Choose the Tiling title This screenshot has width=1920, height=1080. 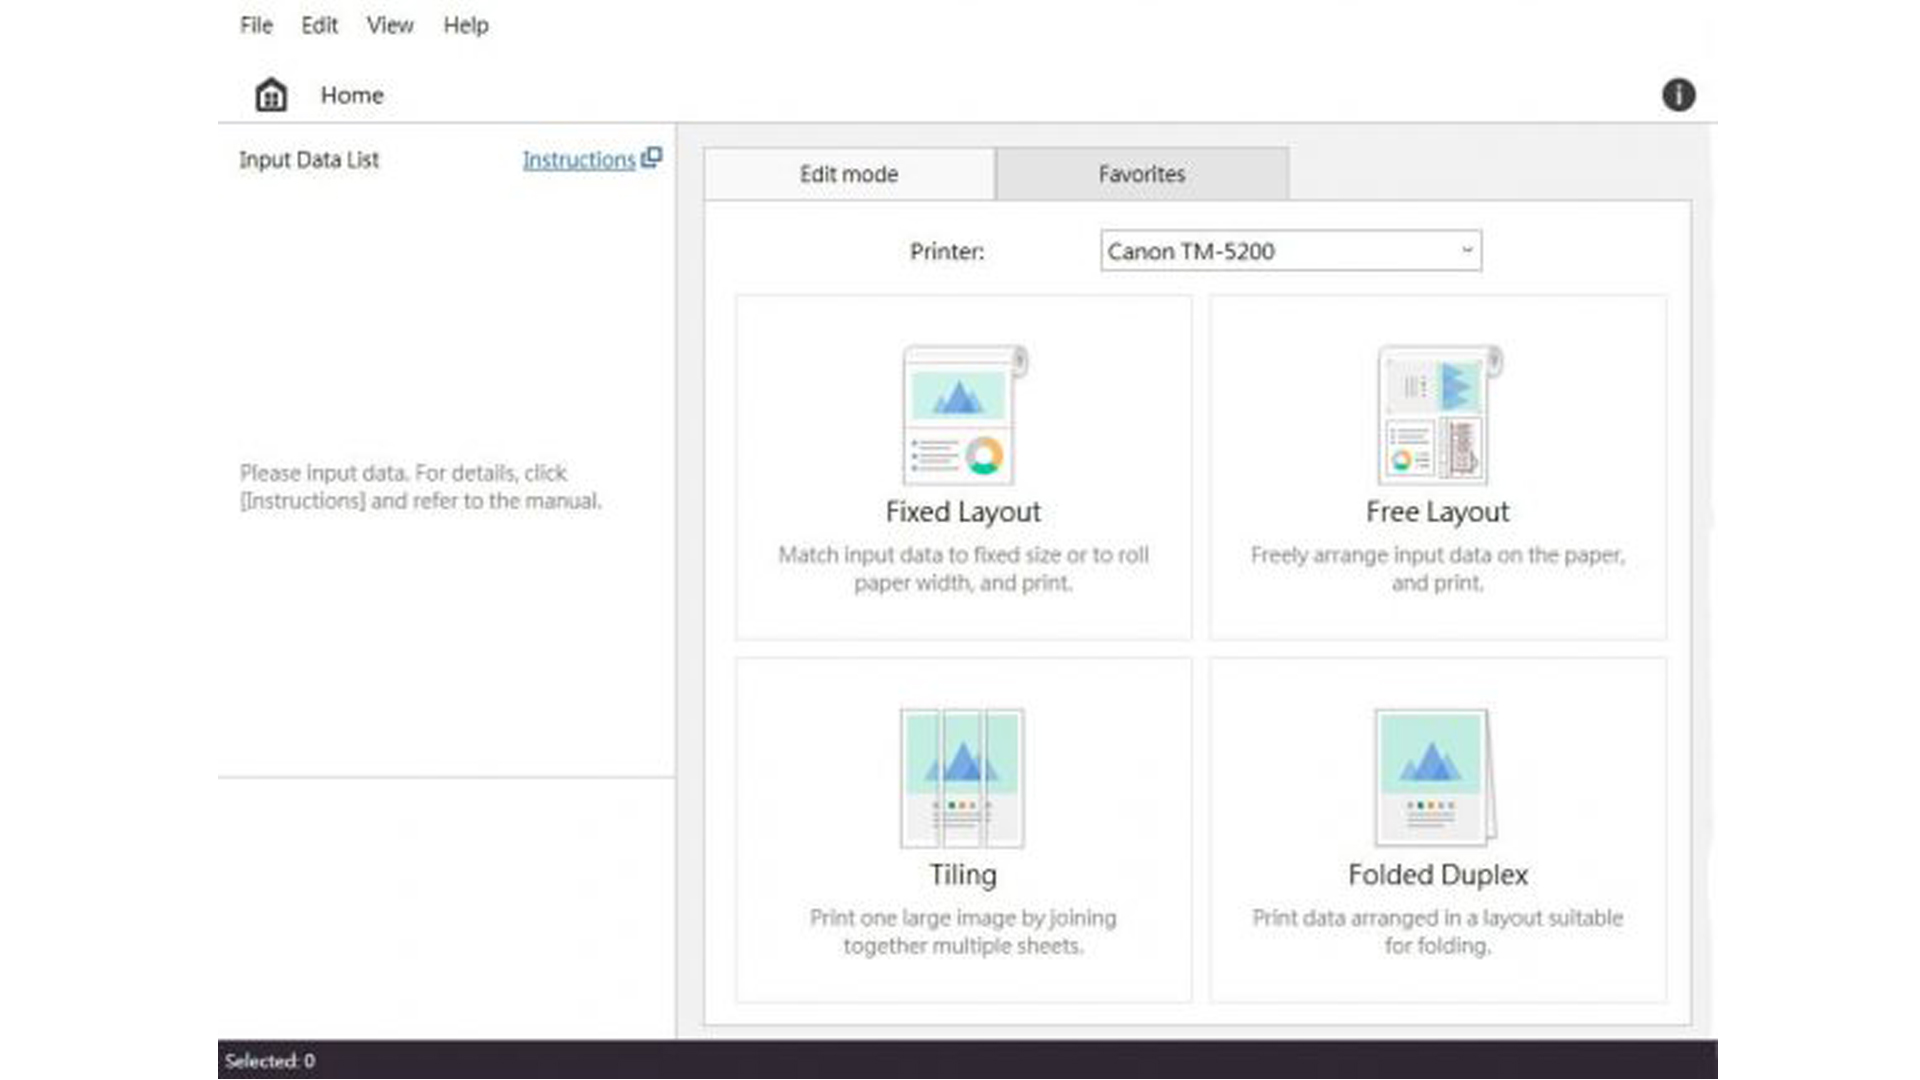click(963, 875)
